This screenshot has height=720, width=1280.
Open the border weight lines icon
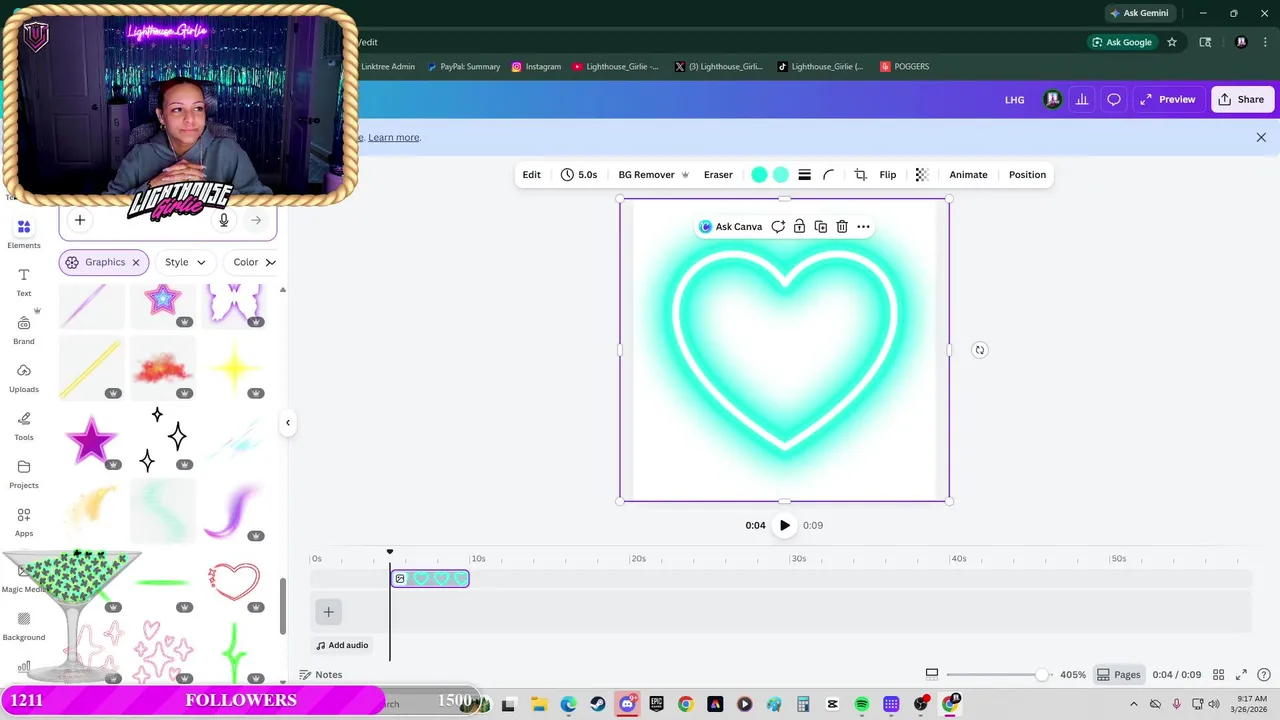pyautogui.click(x=804, y=175)
